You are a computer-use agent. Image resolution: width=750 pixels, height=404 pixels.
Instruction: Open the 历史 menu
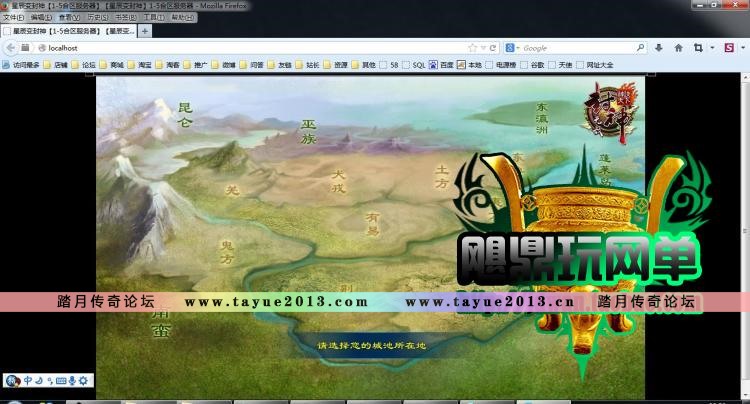point(98,17)
